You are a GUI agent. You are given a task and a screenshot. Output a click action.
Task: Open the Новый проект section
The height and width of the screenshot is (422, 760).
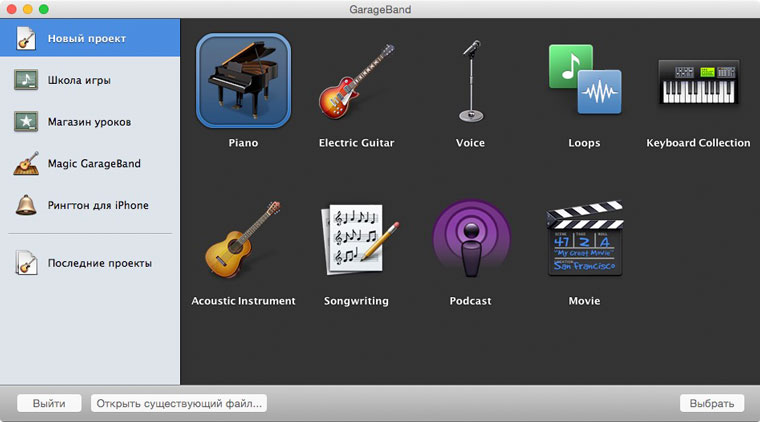tap(90, 38)
